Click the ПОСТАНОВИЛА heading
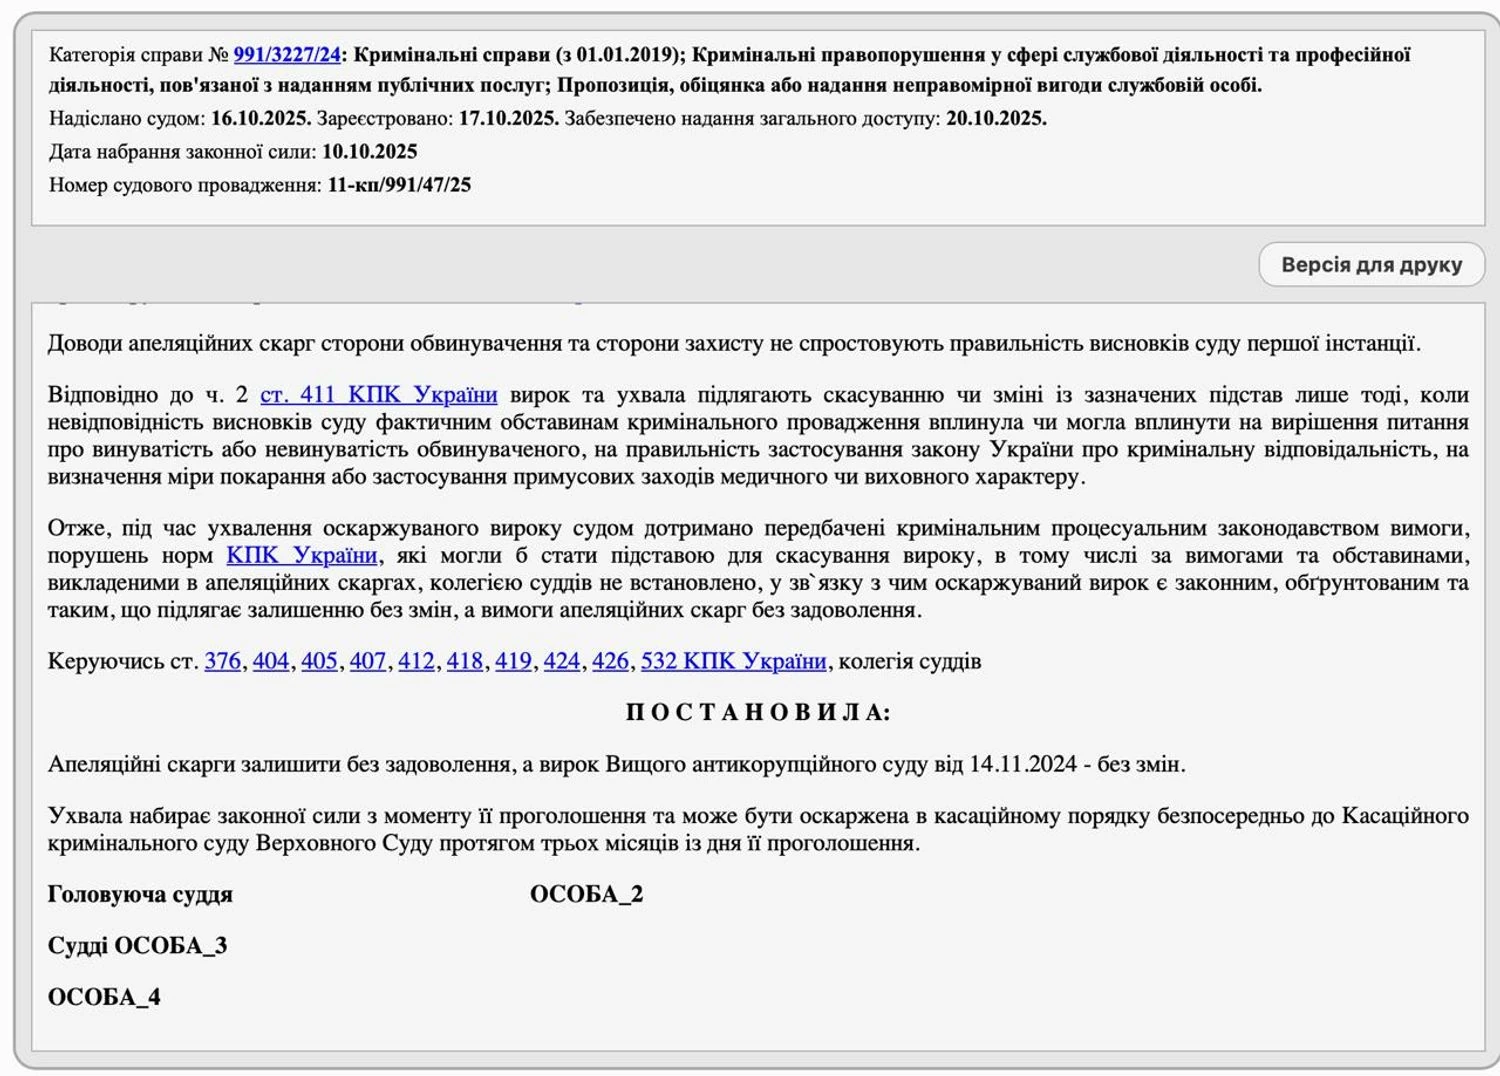Viewport: 1500px width, 1076px height. pos(757,713)
